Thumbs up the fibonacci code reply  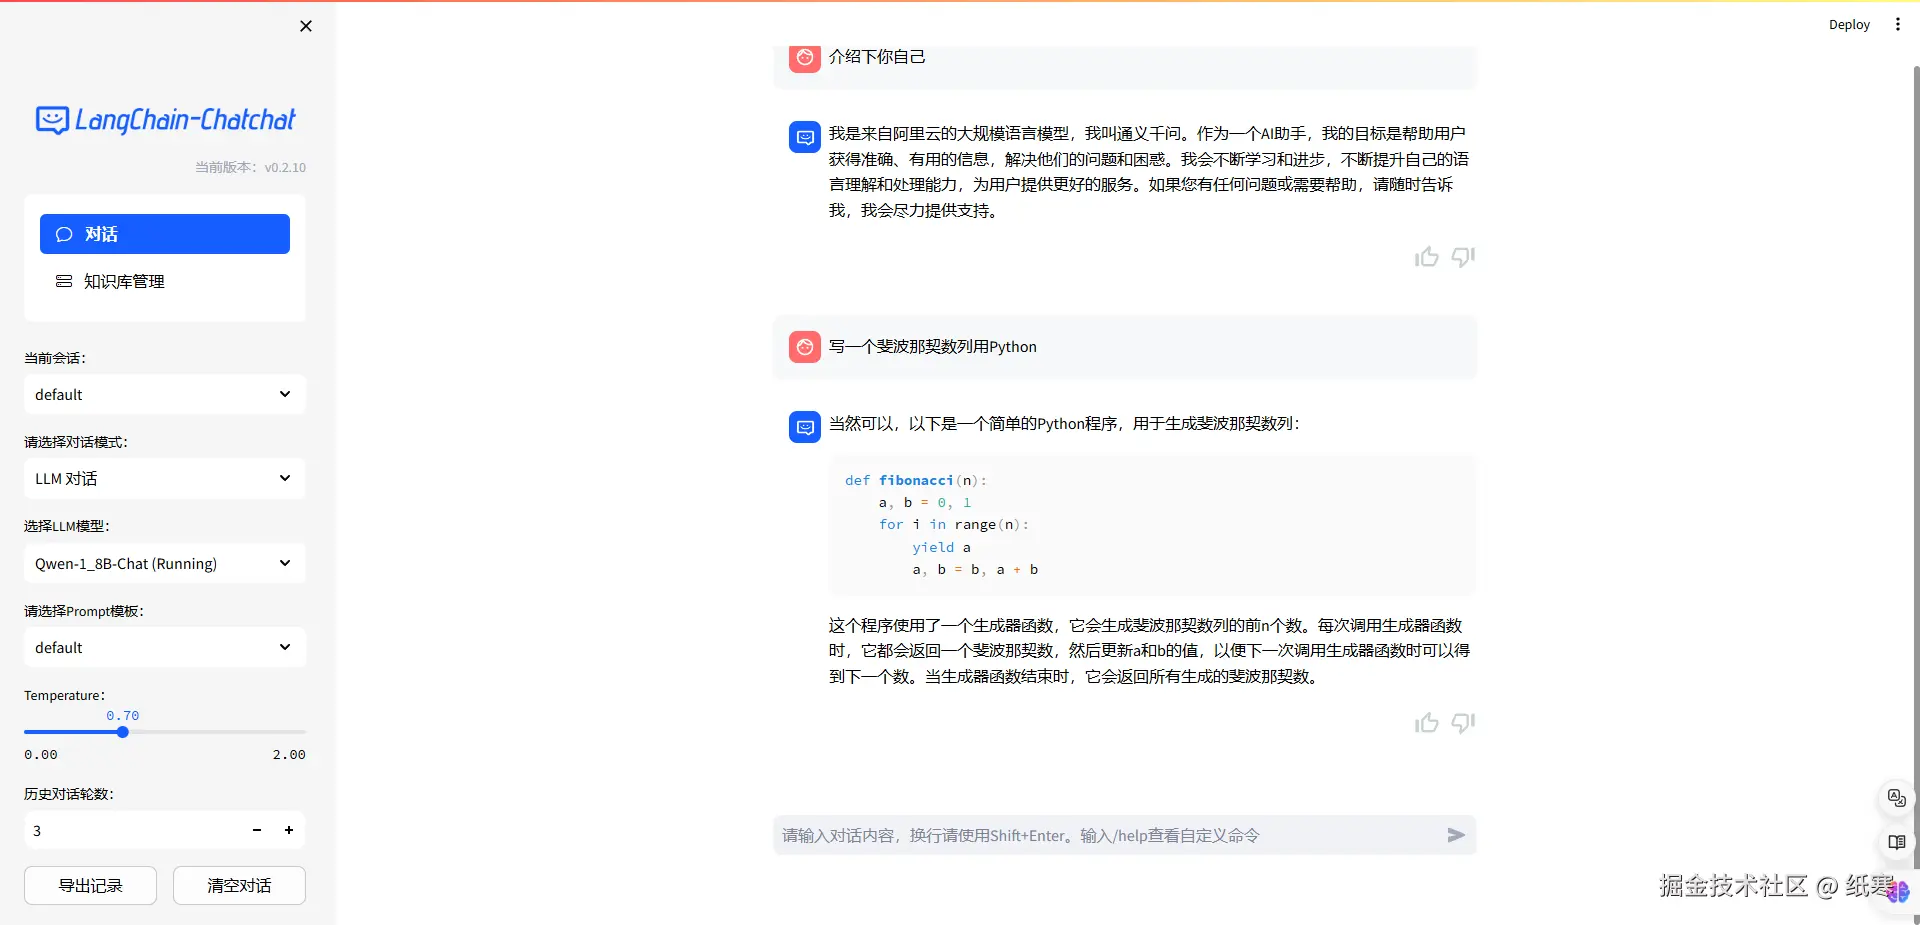click(x=1427, y=722)
